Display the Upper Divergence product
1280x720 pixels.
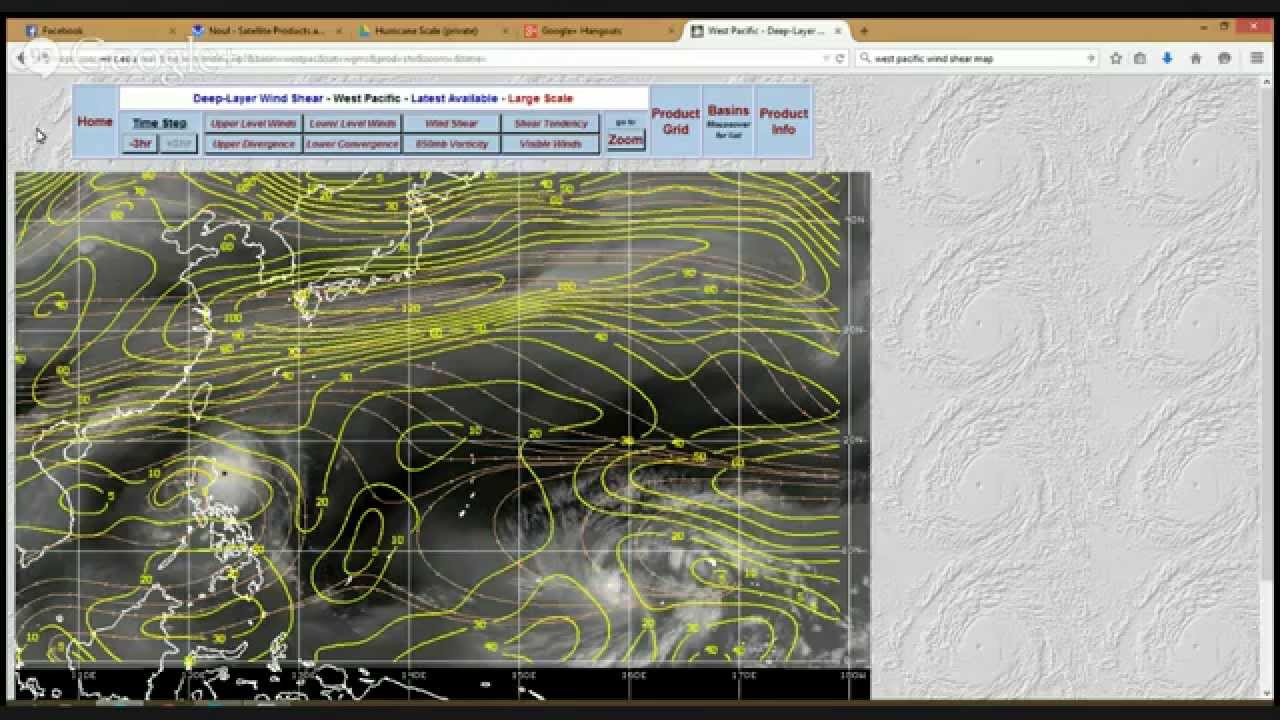[x=254, y=144]
